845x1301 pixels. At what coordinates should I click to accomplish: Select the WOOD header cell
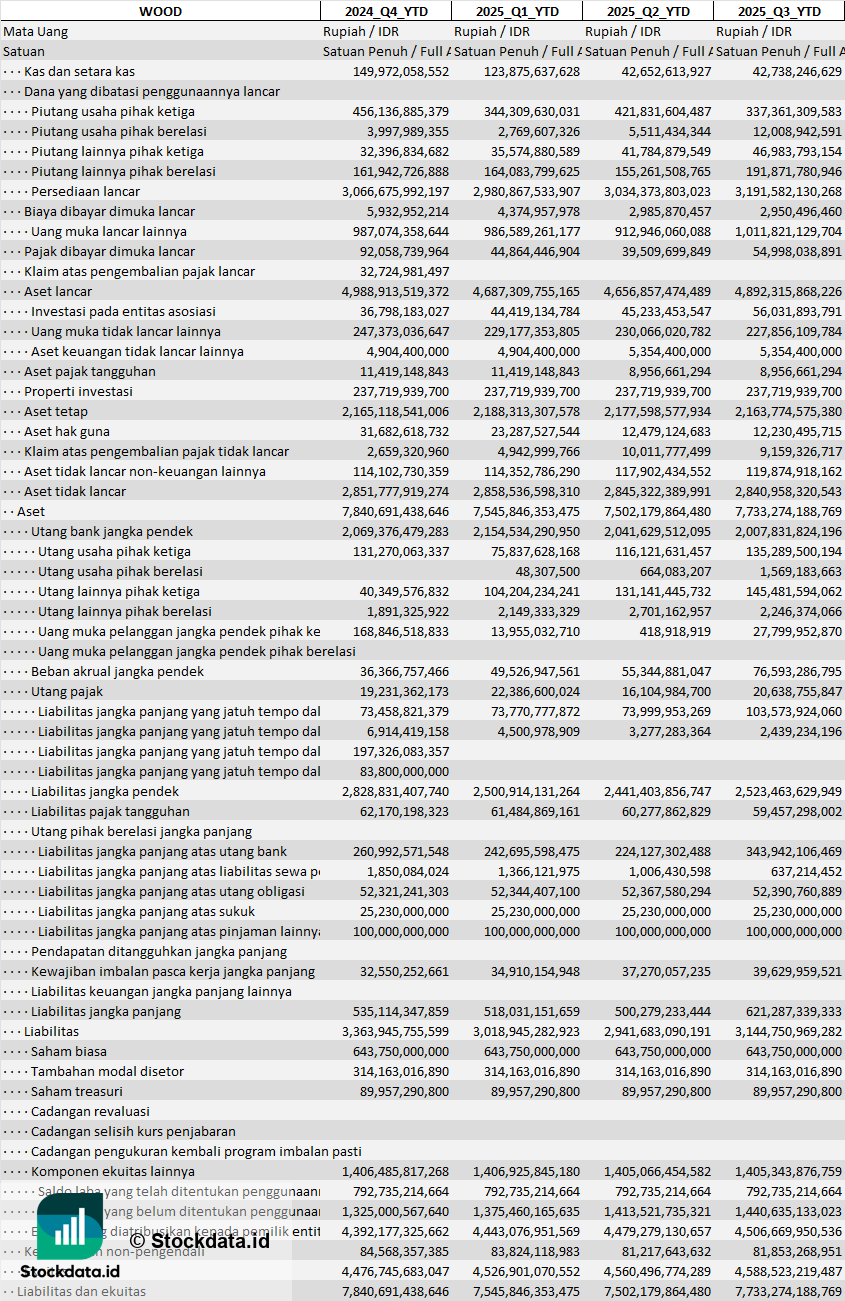pyautogui.click(x=160, y=11)
